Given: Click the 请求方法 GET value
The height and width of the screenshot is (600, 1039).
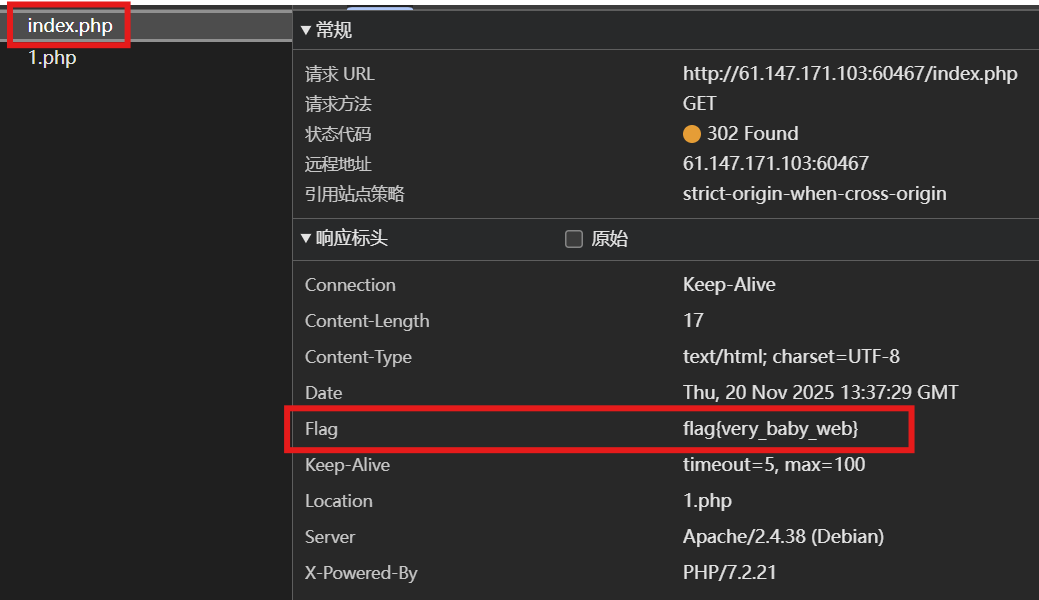Looking at the screenshot, I should (x=699, y=103).
